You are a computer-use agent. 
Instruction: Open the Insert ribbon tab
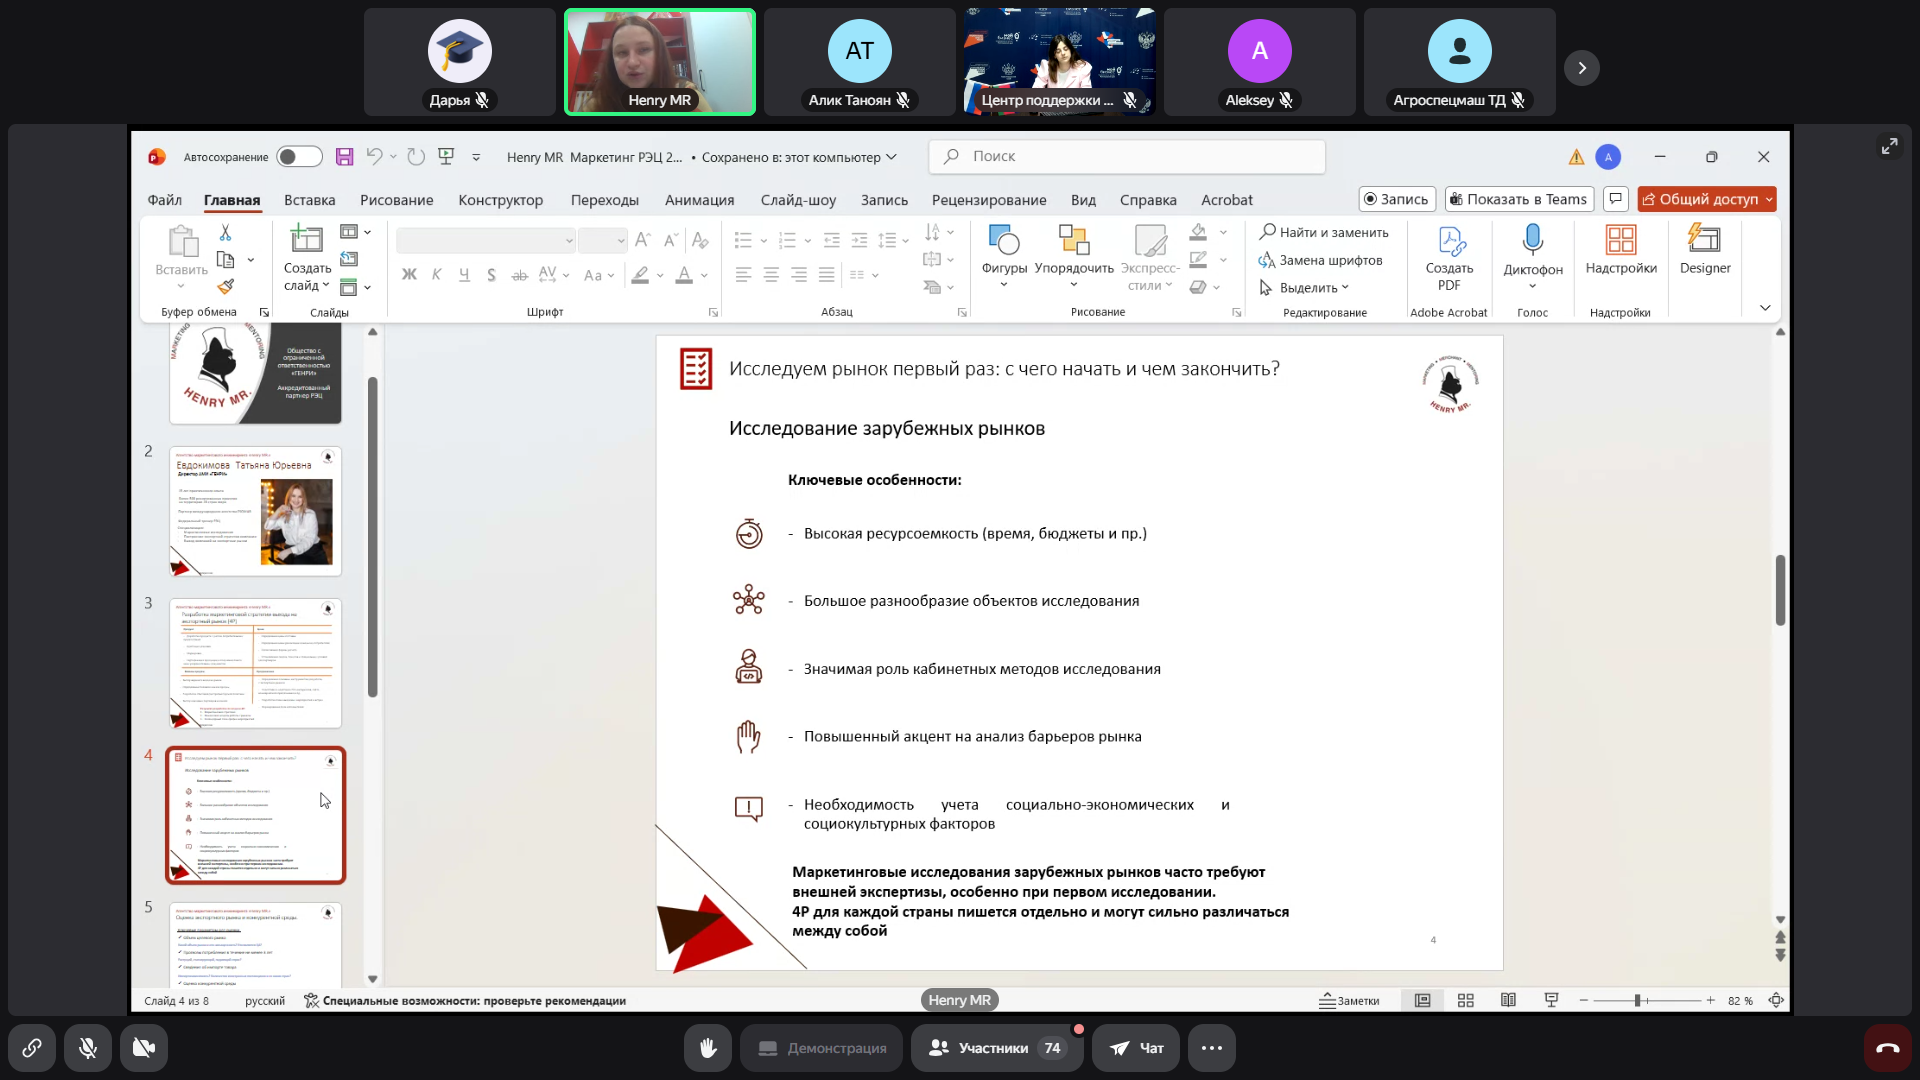pos(309,200)
